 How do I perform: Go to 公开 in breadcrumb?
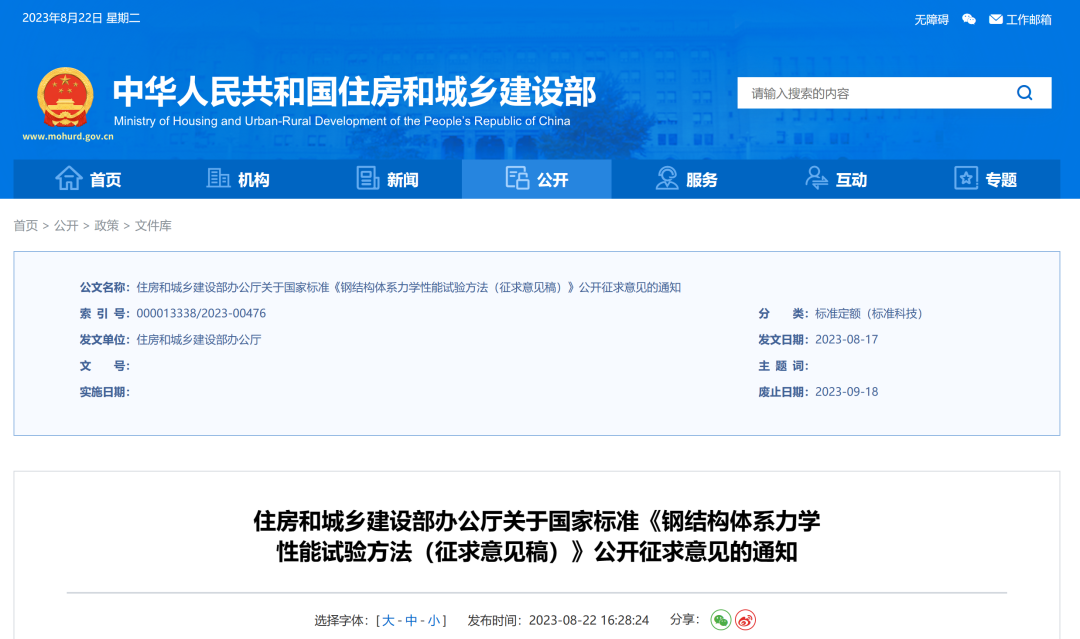pyautogui.click(x=66, y=226)
